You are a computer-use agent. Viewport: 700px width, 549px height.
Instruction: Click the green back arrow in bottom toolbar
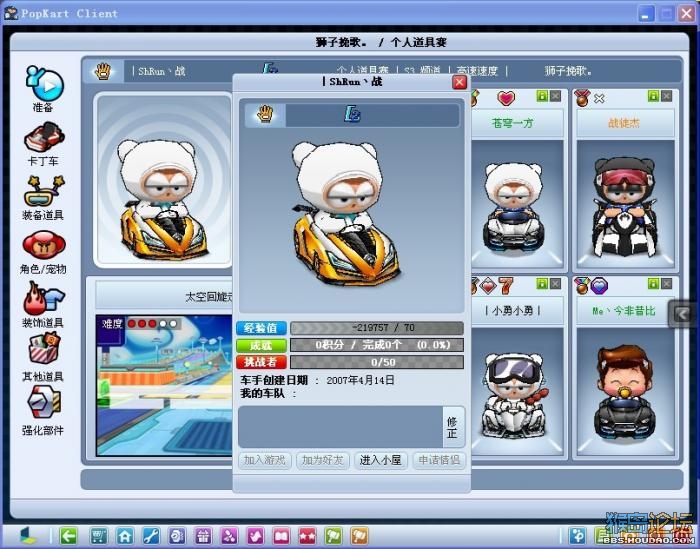[x=68, y=536]
